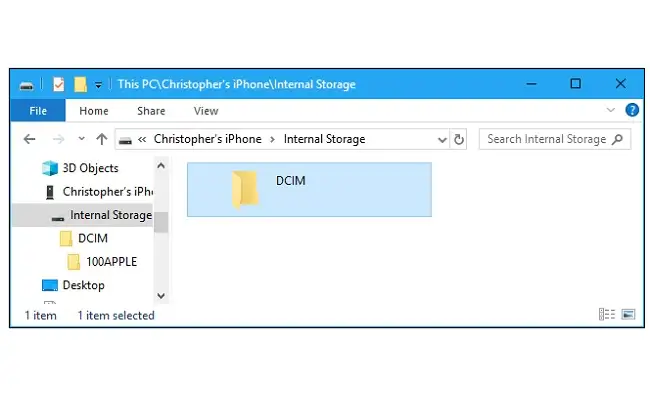Click the Properties icon in quick access toolbar

coord(58,84)
